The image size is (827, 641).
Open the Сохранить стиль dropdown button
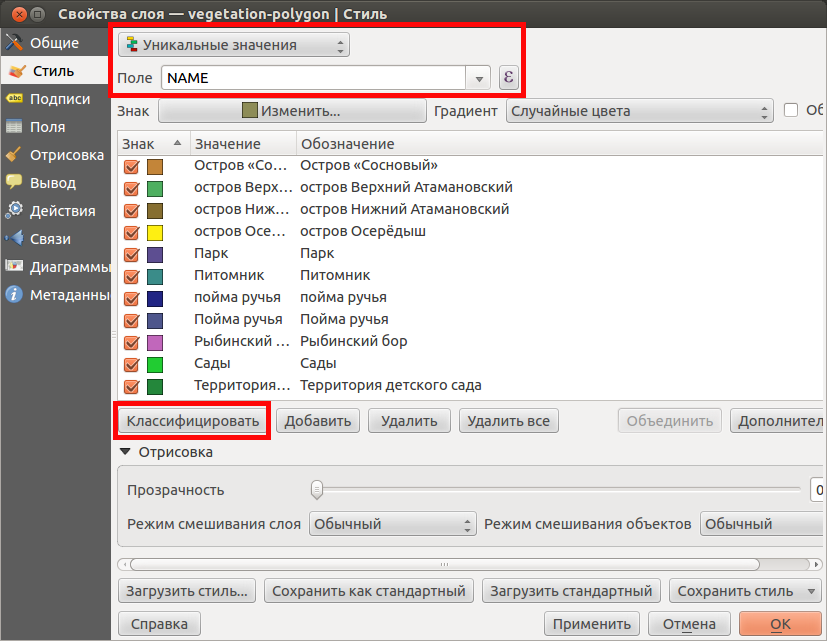click(x=746, y=591)
